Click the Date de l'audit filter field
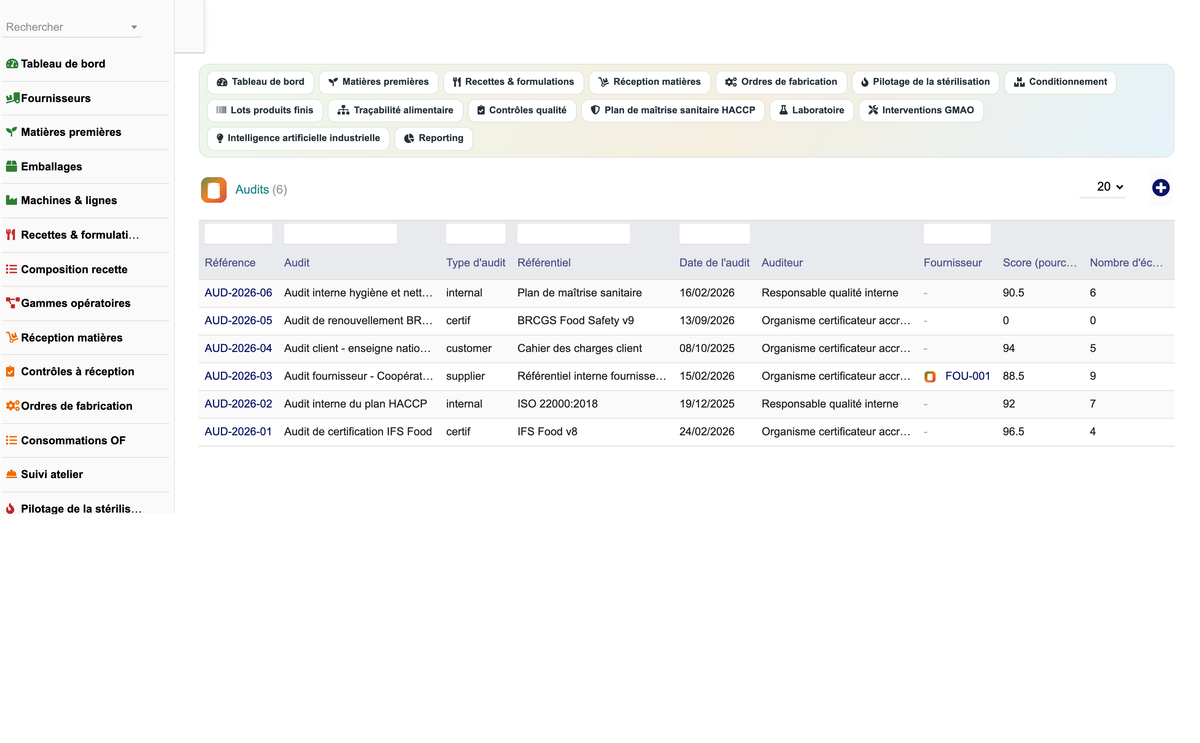 714,234
